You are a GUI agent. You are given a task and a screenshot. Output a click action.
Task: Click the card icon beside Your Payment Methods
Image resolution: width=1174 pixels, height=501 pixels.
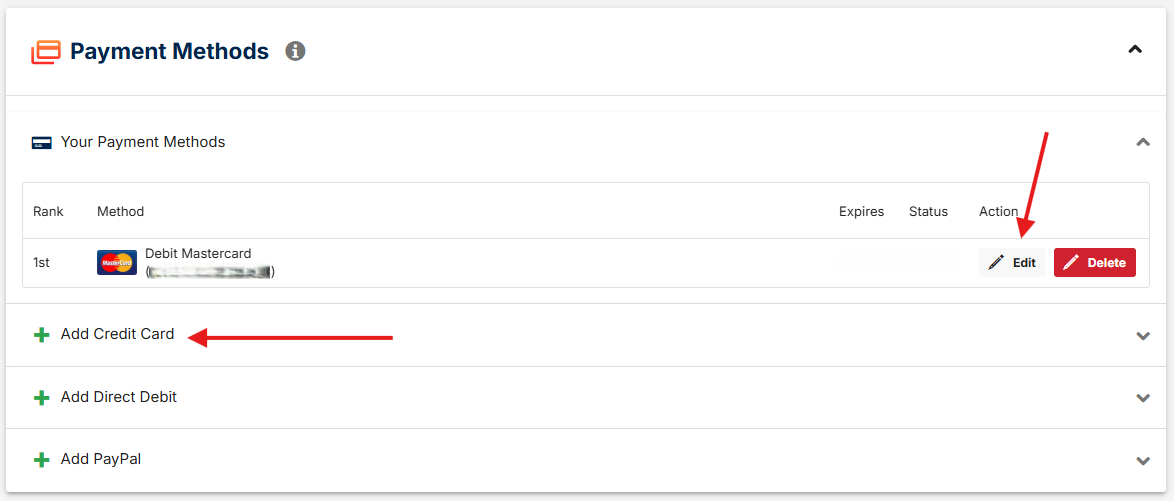[x=41, y=142]
